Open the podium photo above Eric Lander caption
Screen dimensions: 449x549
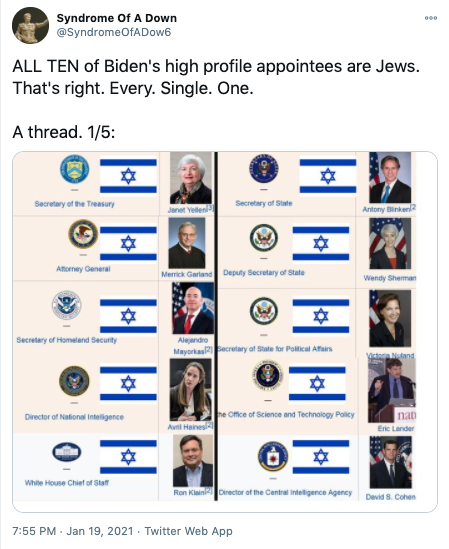(392, 390)
